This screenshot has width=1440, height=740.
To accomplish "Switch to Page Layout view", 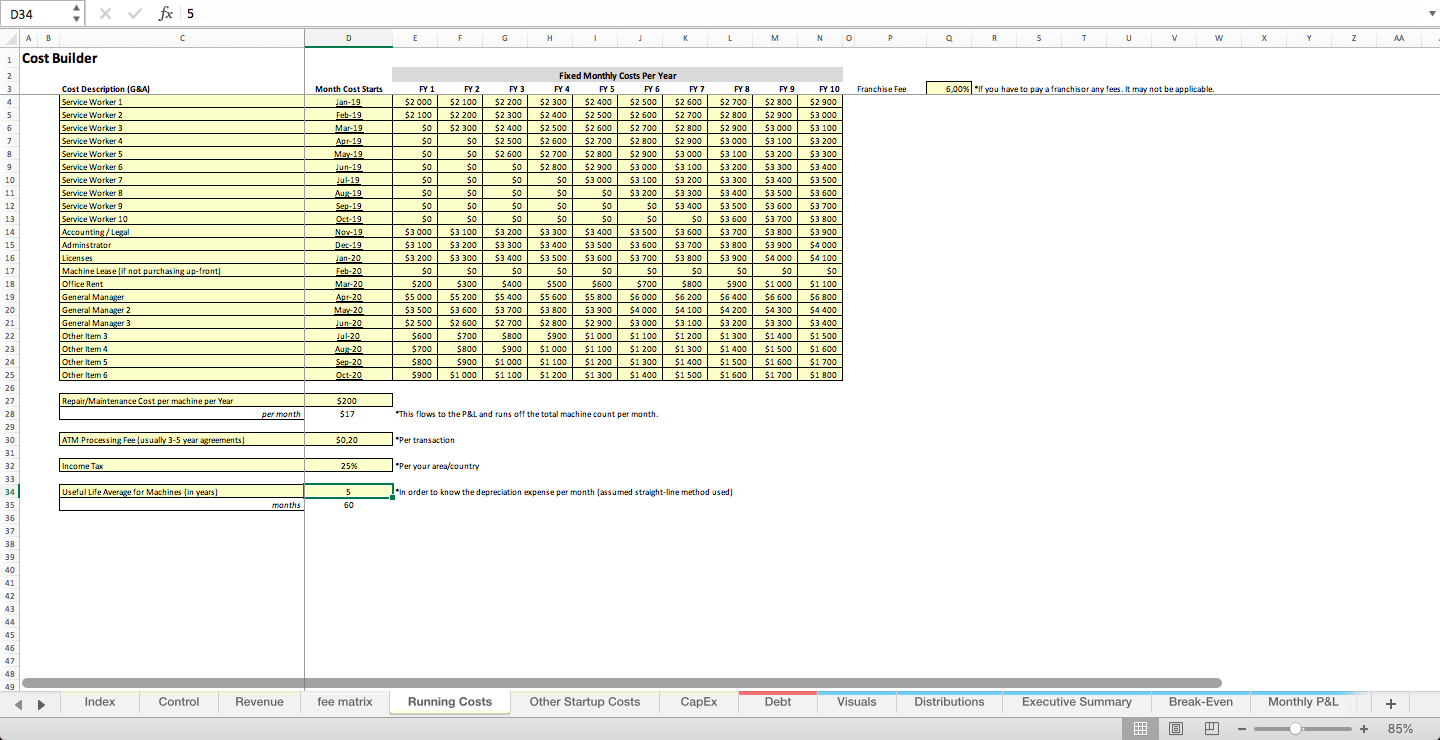I will point(1174,729).
